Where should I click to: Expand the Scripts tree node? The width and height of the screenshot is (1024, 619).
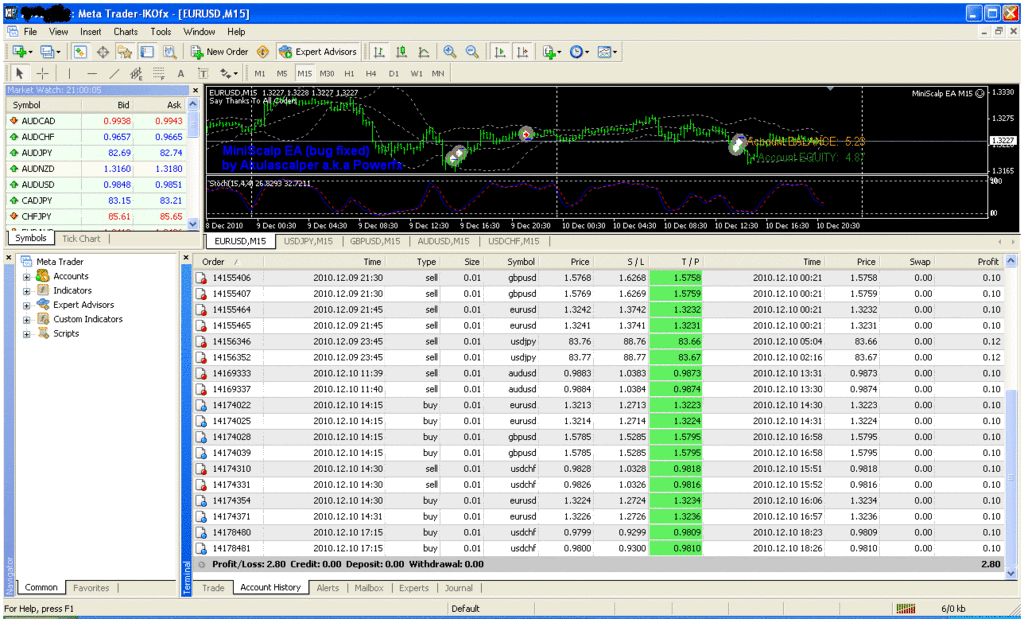click(27, 334)
